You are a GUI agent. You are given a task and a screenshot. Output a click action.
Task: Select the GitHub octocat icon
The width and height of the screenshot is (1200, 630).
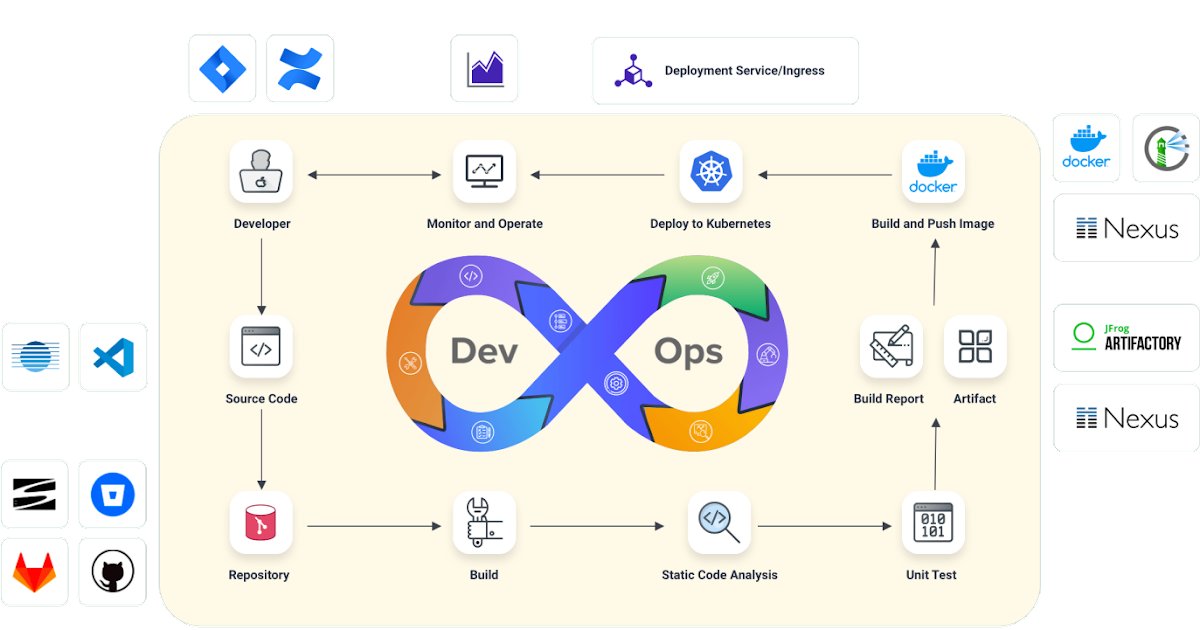point(112,571)
